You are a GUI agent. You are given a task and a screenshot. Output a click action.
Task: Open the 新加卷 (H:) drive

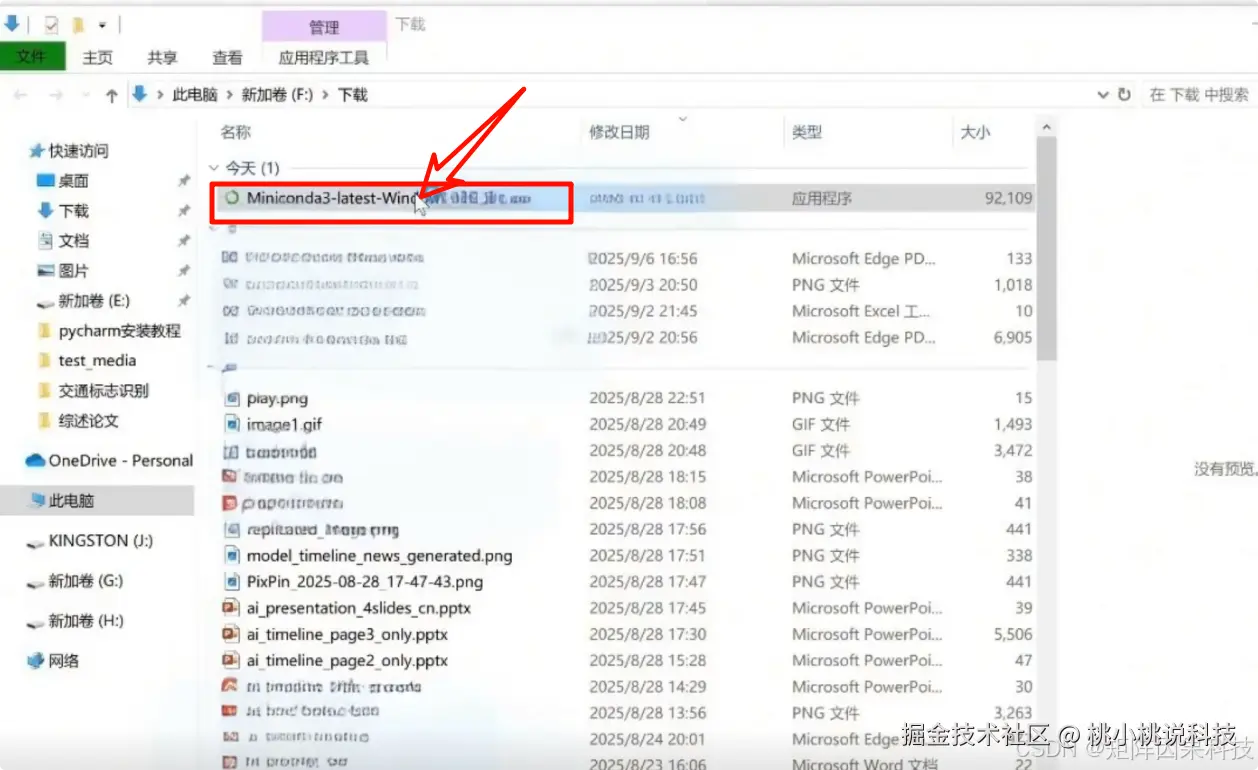[85, 620]
